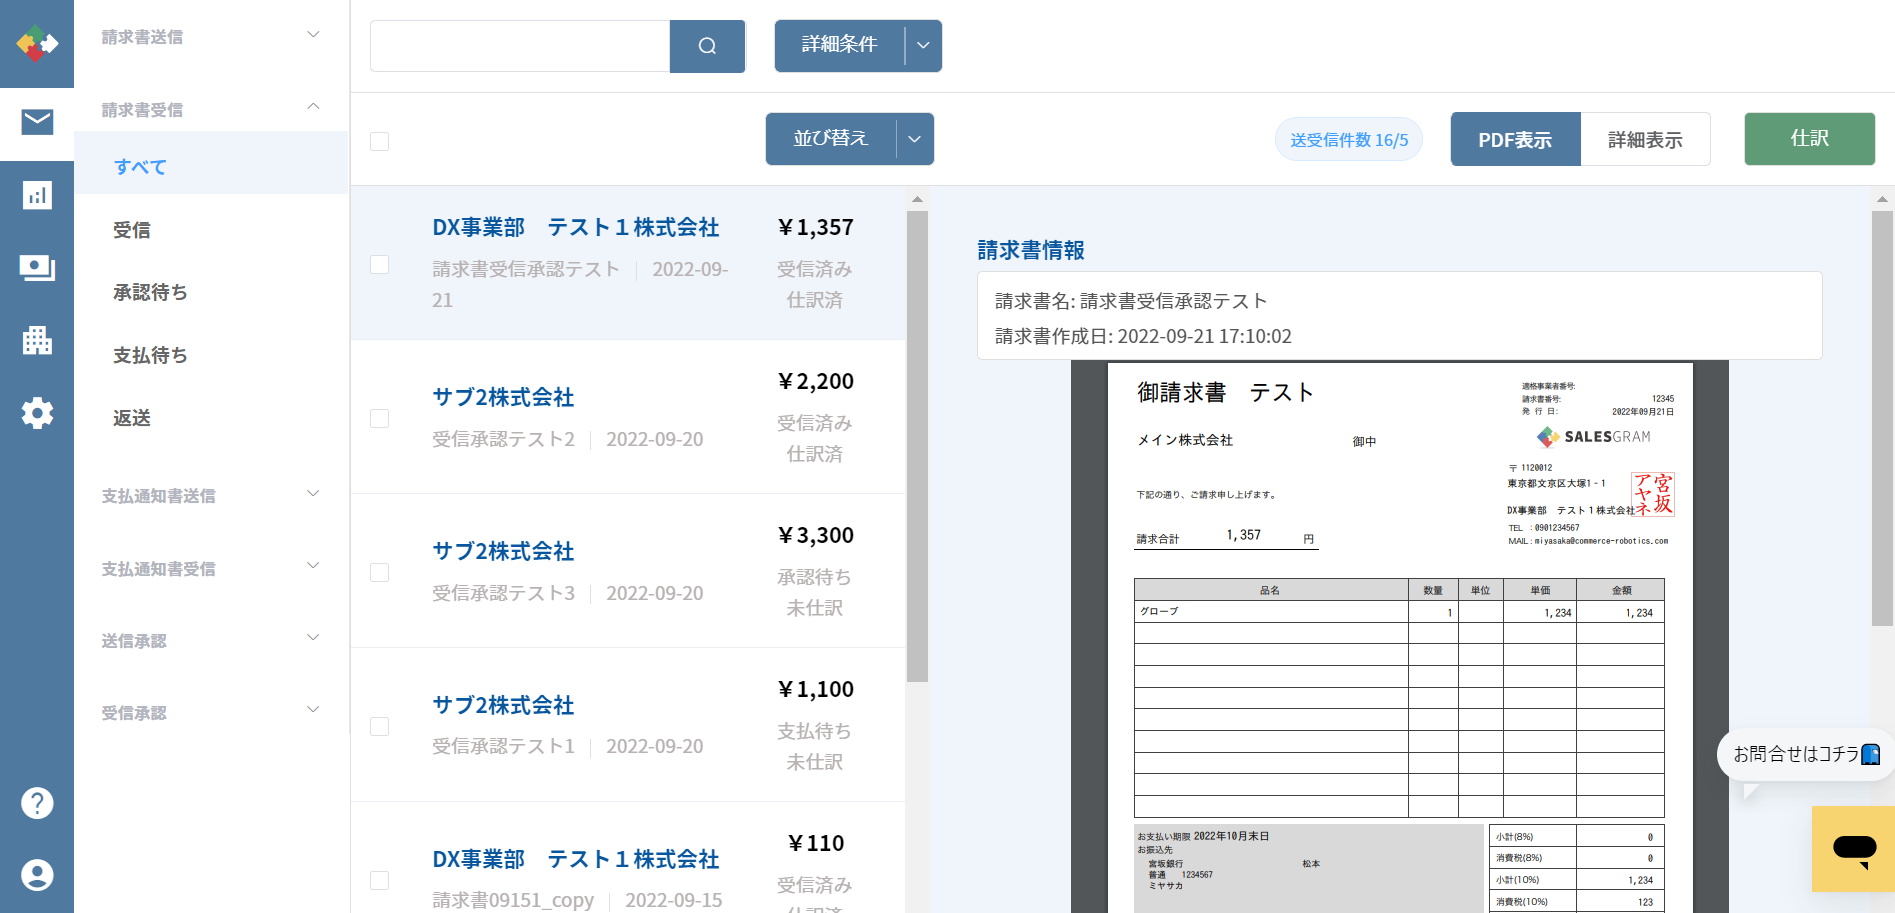The width and height of the screenshot is (1895, 913).
Task: Expand the 送信承認 menu section
Action: point(211,640)
